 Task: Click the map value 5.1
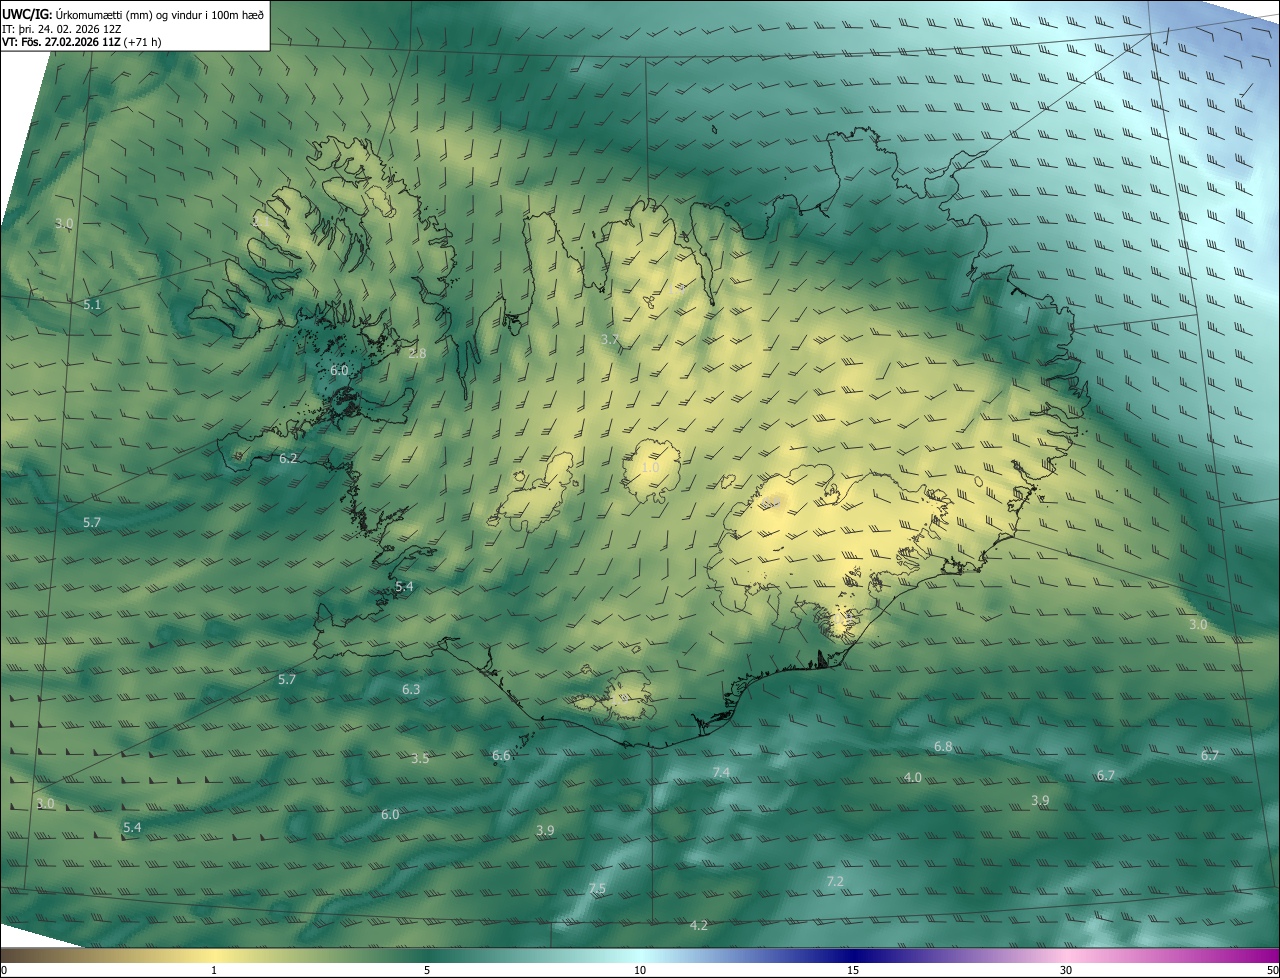coord(92,304)
